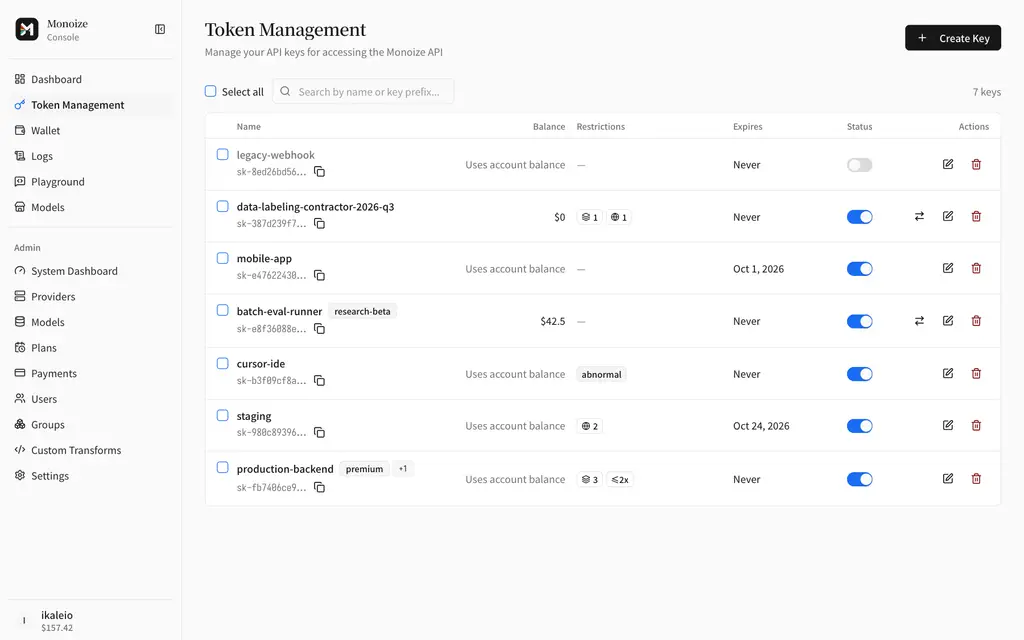Open Dashboard in the sidebar
This screenshot has width=1024, height=640.
click(x=90, y=79)
